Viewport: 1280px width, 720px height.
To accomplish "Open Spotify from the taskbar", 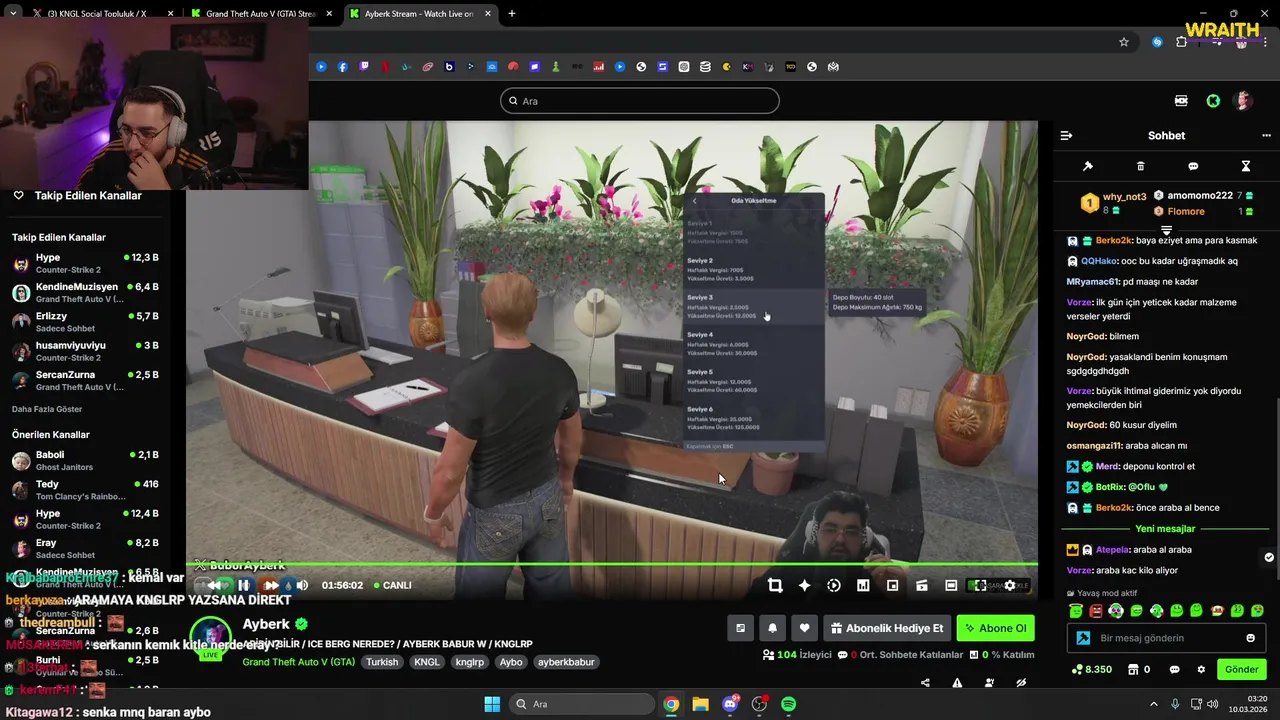I will point(788,704).
